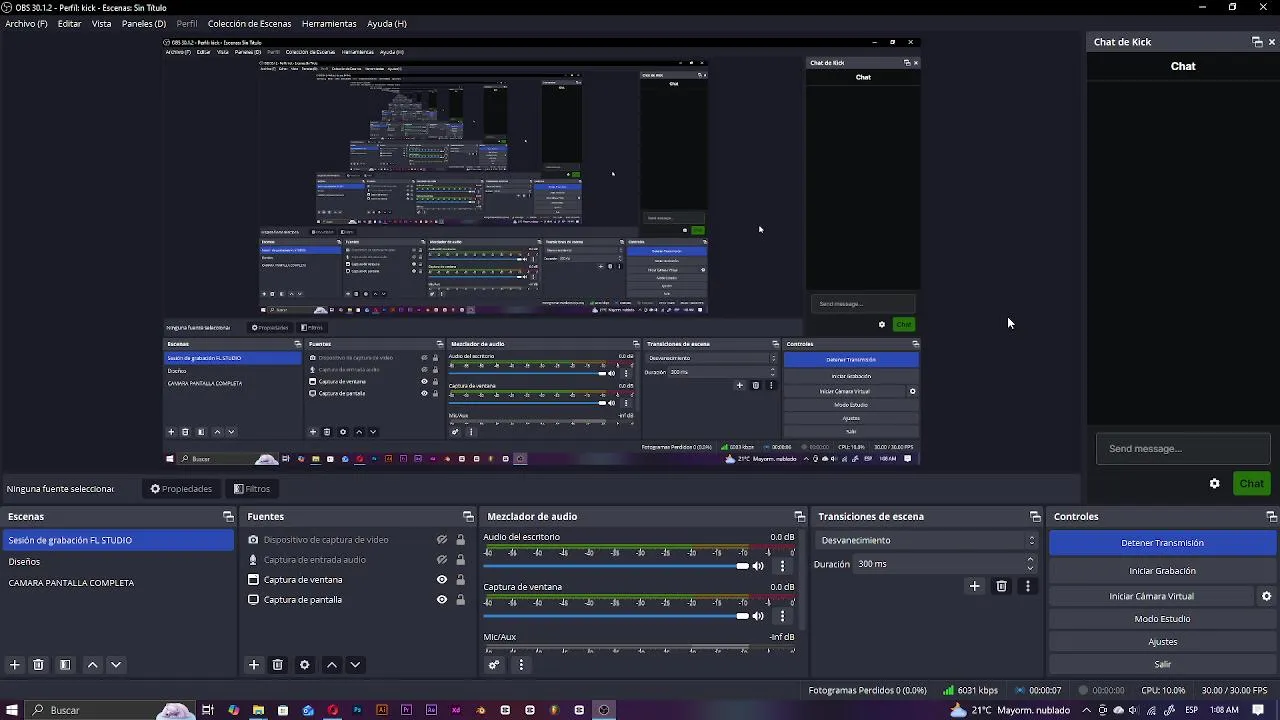Open audio mixer menu dots at bottom
This screenshot has width=1280, height=720.
[521, 665]
